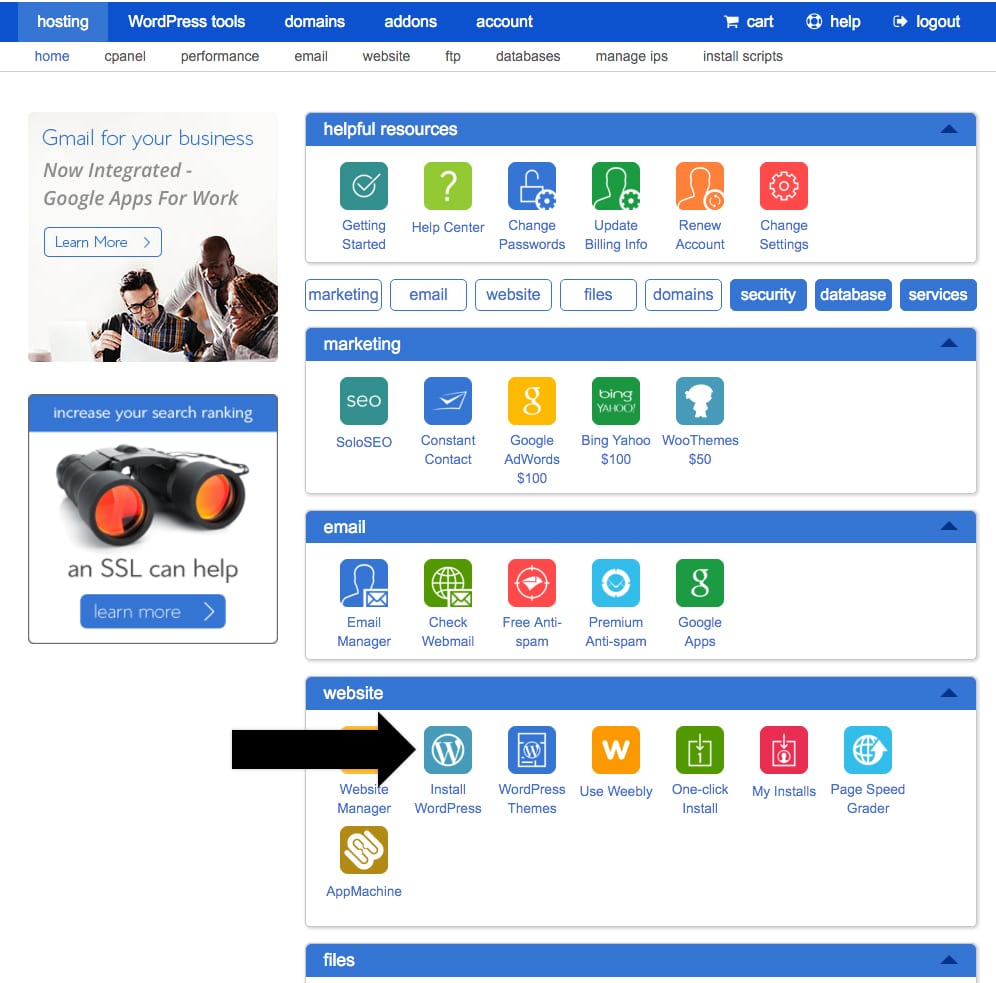
Task: Open the account top menu
Action: coord(504,22)
